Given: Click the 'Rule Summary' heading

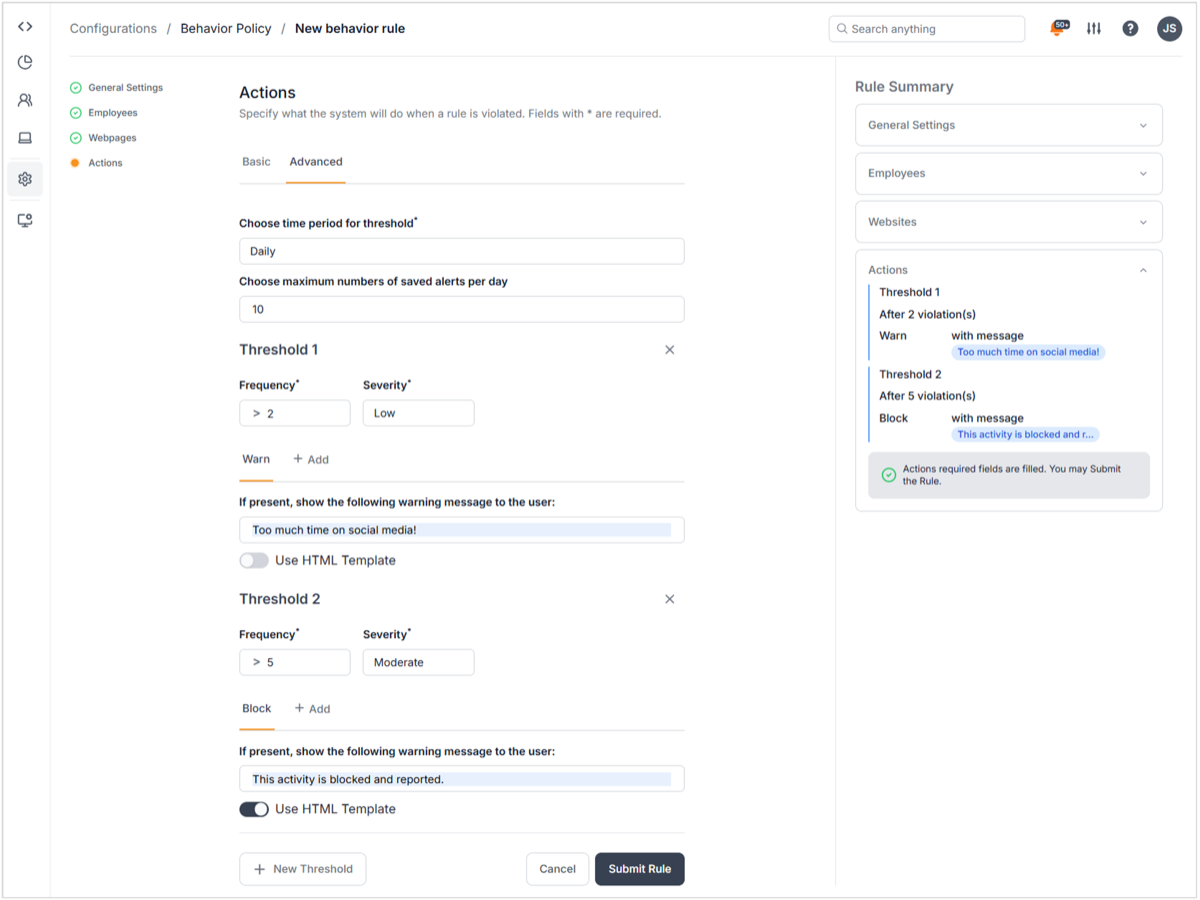Looking at the screenshot, I should coord(904,87).
